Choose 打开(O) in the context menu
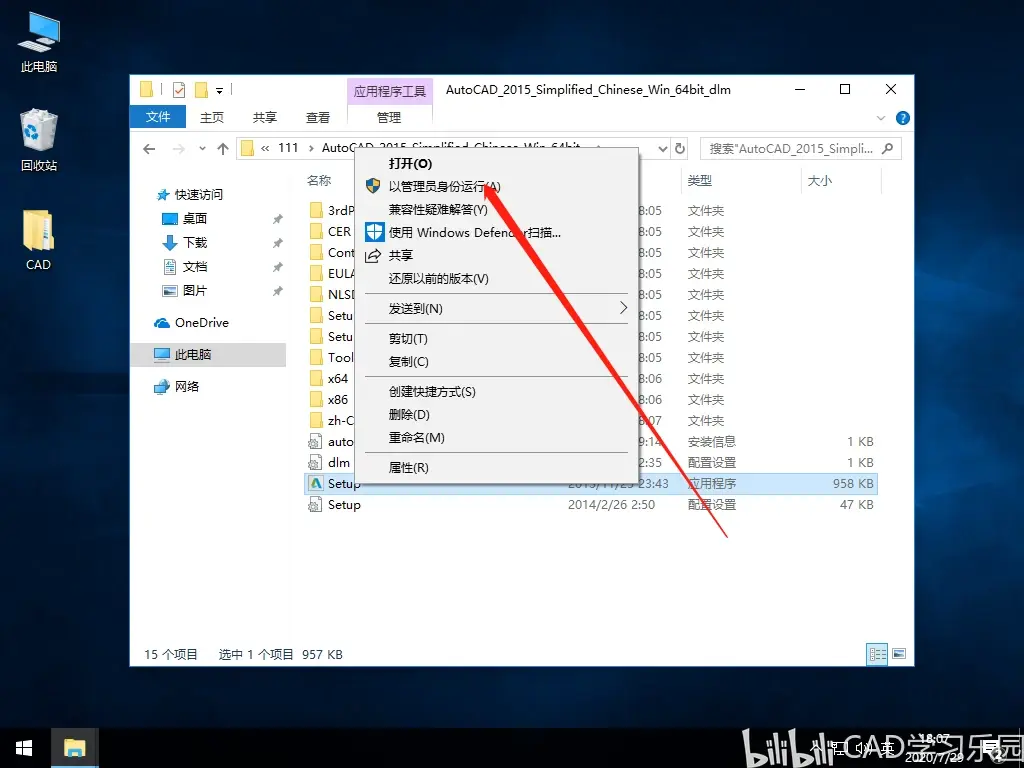This screenshot has width=1024, height=768. click(496, 163)
